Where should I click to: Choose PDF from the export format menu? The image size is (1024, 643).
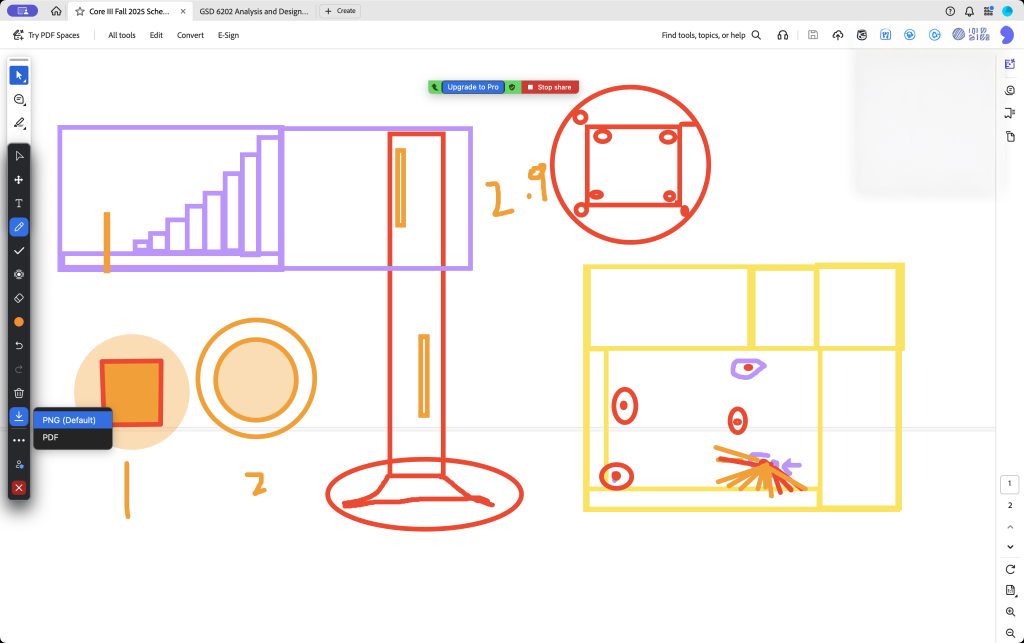pyautogui.click(x=51, y=437)
